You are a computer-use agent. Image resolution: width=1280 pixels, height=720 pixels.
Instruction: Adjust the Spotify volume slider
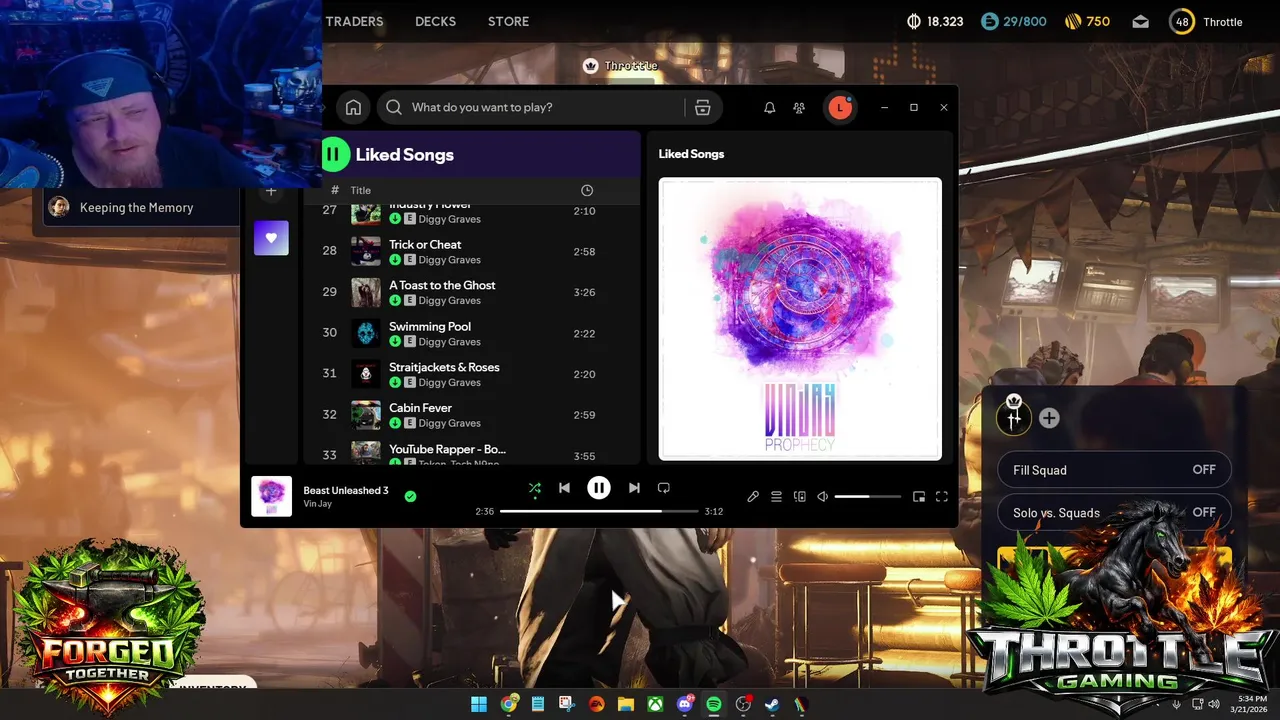867,496
